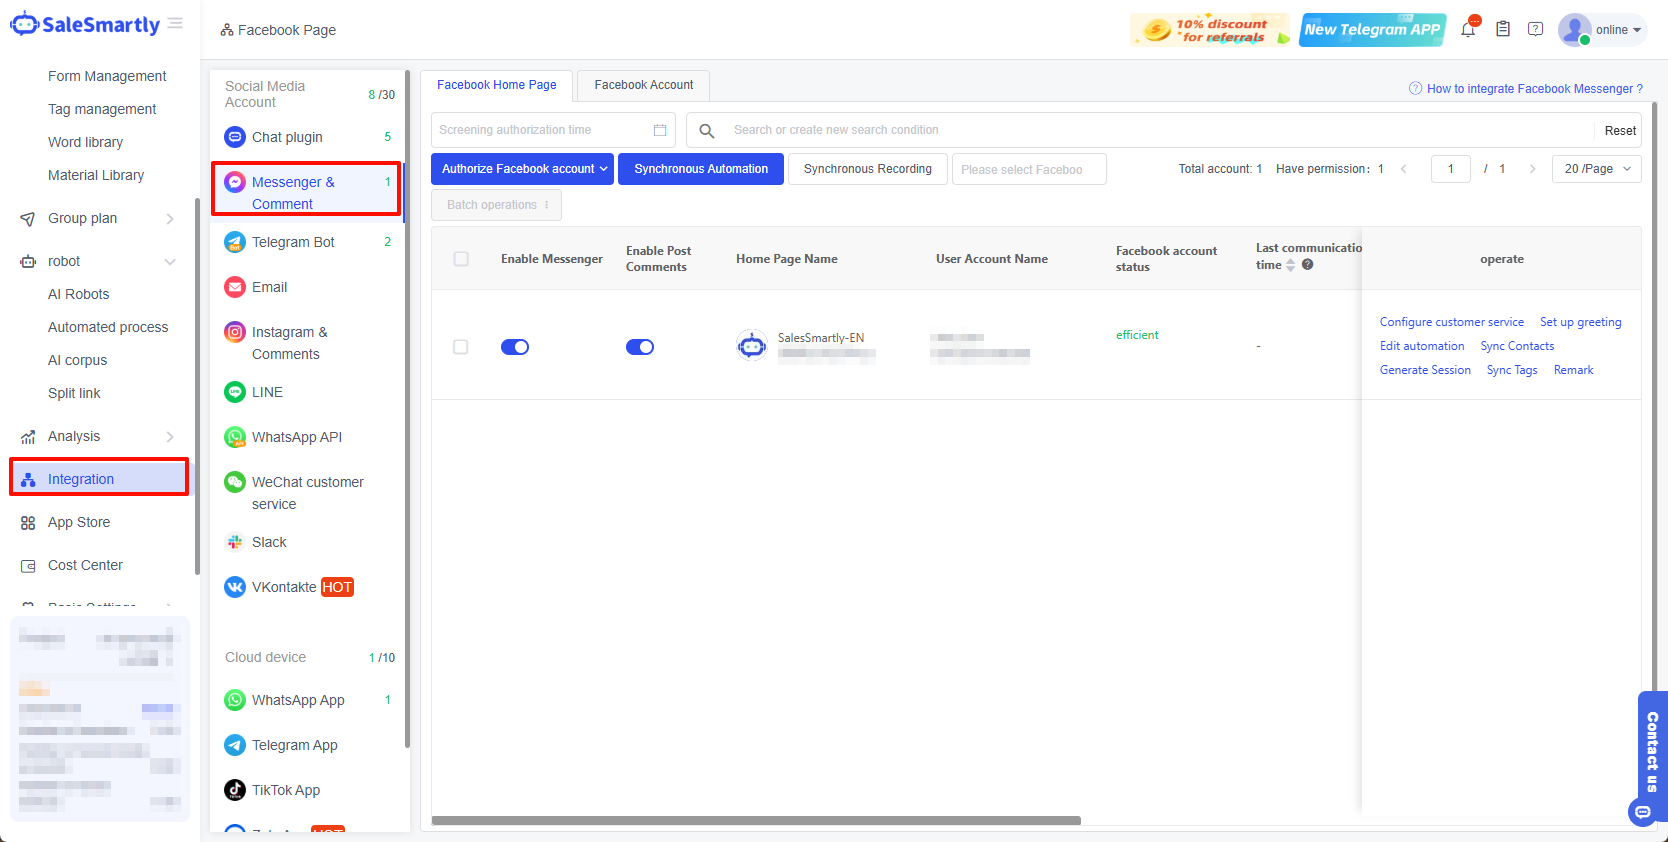1668x842 pixels.
Task: Click the horizontal scrollbar under the table
Action: (756, 821)
